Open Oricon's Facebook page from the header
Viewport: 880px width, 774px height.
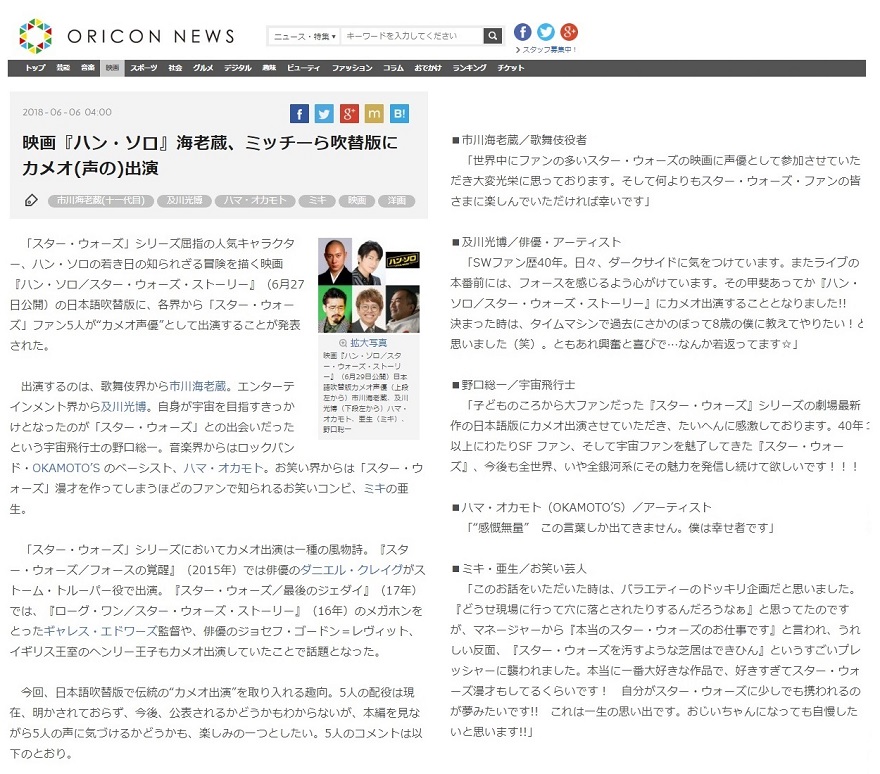(x=522, y=32)
